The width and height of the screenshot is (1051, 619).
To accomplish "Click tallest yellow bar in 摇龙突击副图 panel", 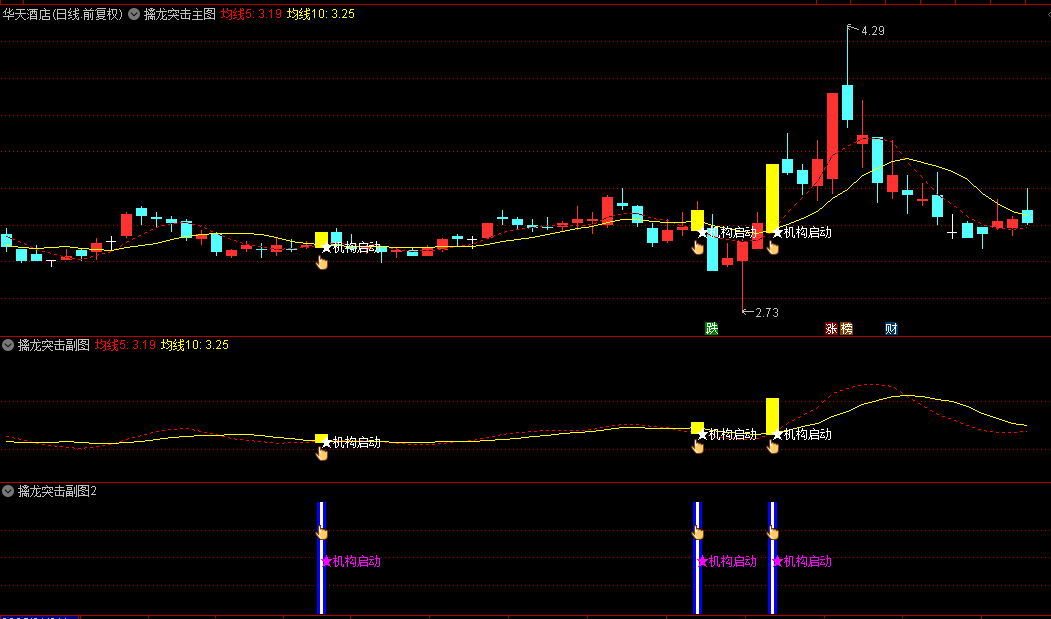I will [x=772, y=416].
